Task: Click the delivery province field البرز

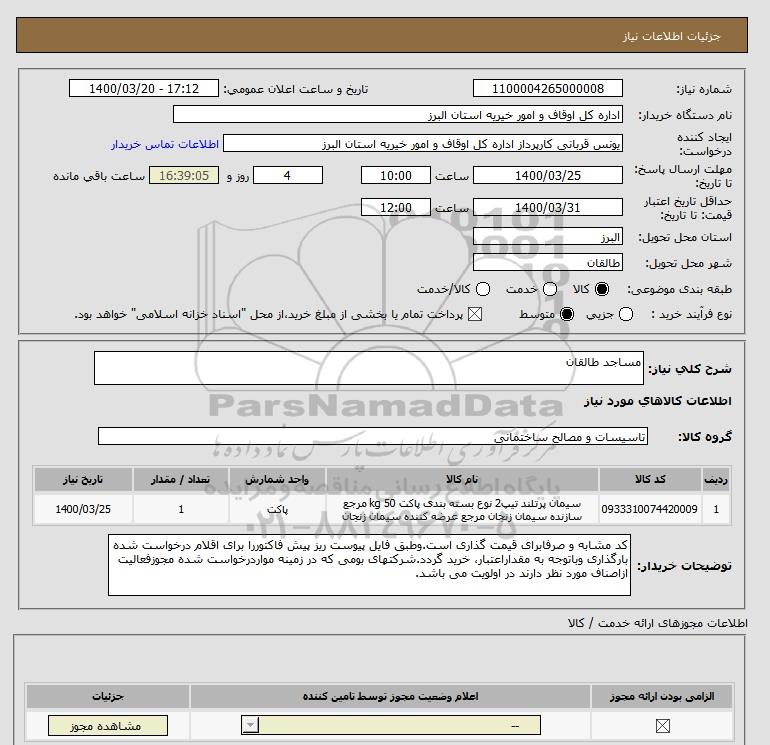Action: (548, 237)
